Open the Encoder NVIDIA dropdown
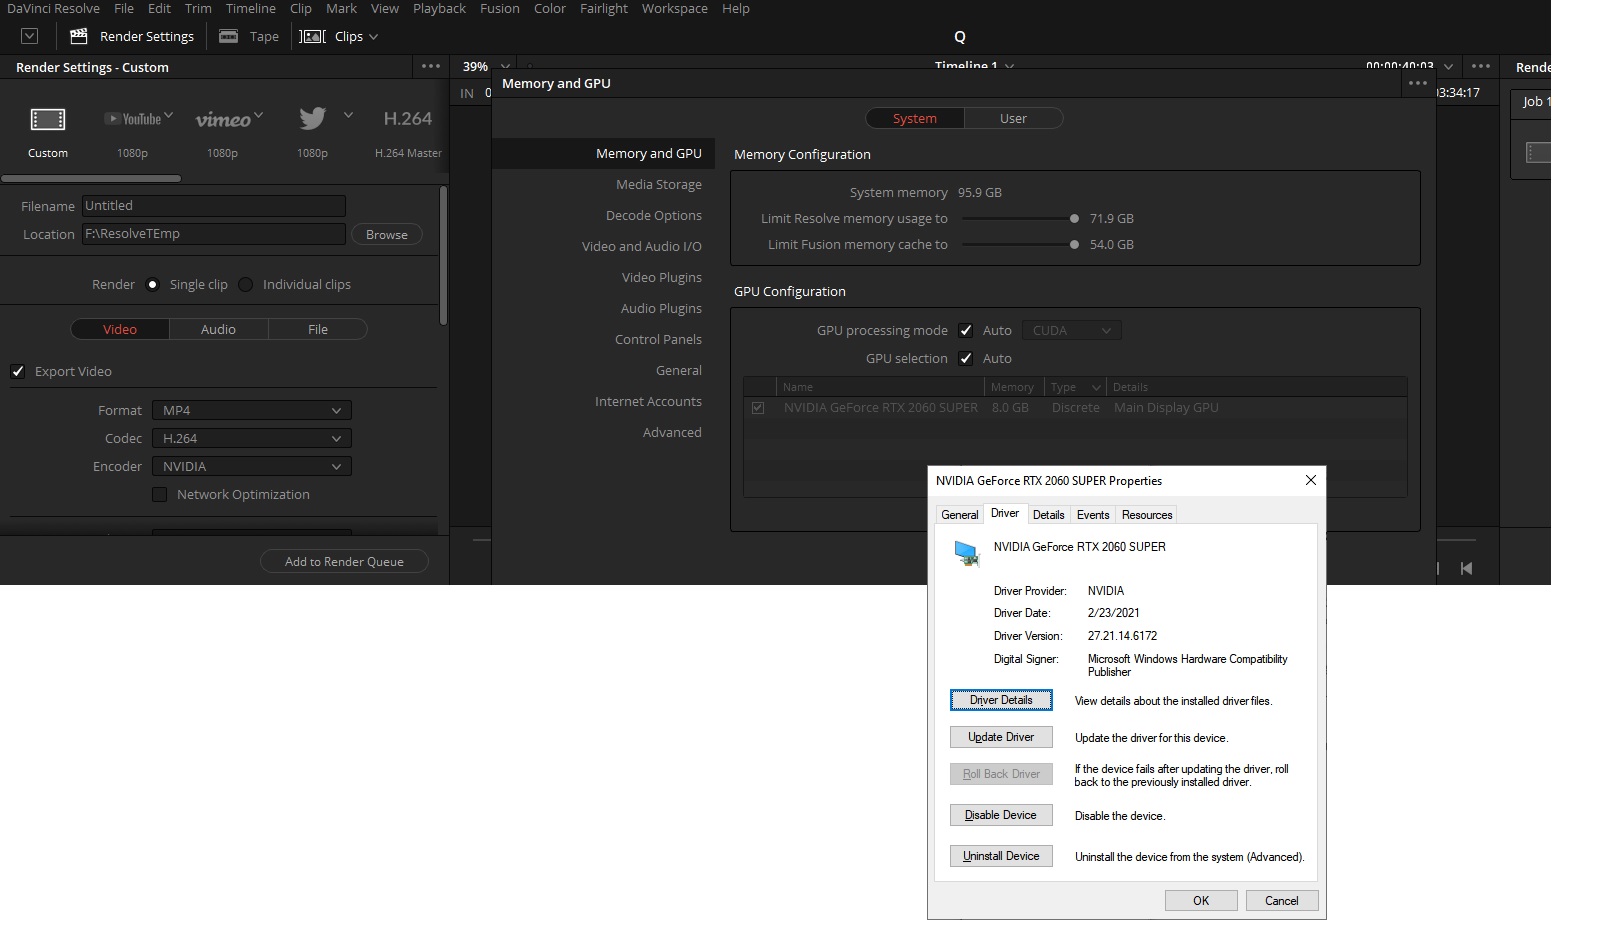This screenshot has height=935, width=1598. (x=252, y=466)
